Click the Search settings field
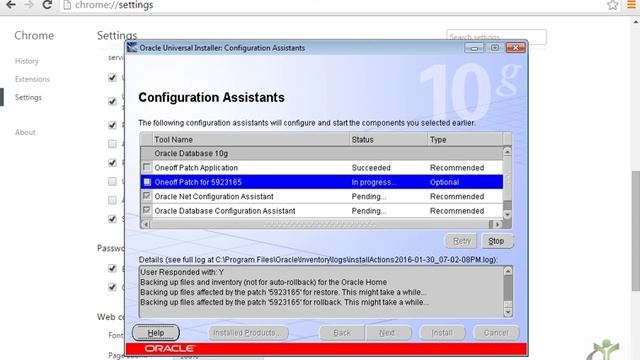 [496, 37]
